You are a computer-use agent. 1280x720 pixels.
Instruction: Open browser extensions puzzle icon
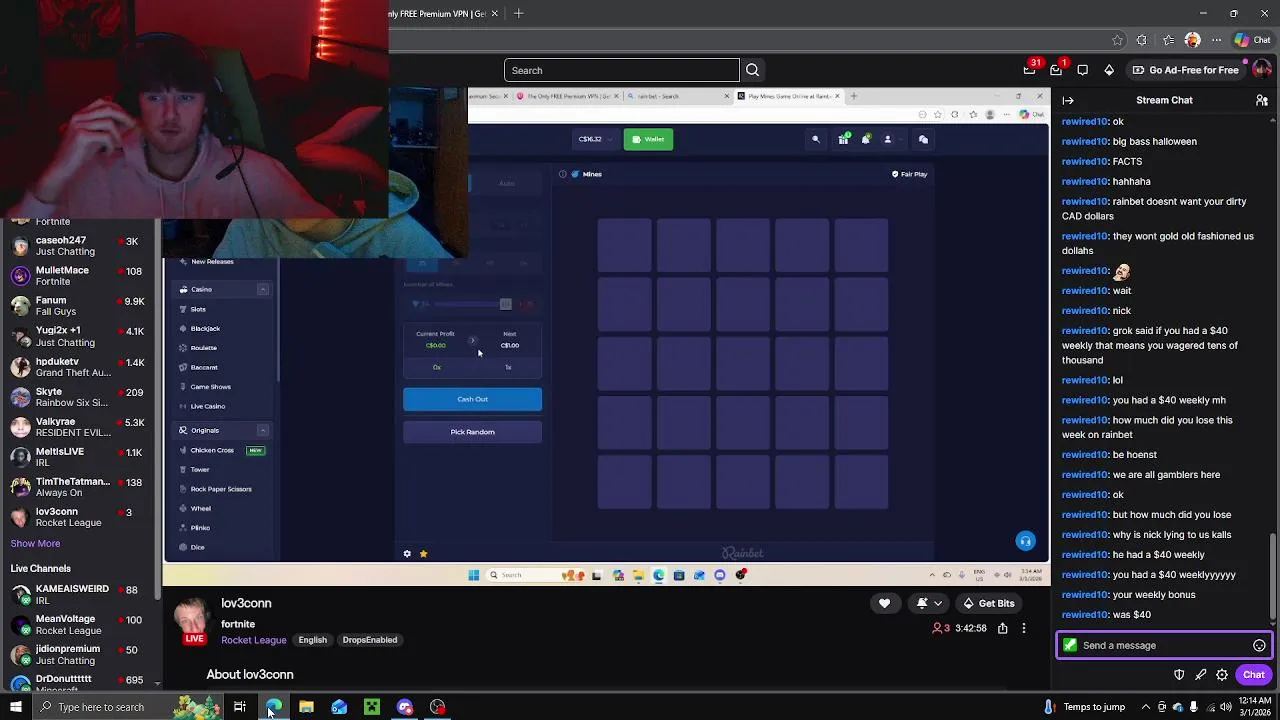[x=1142, y=40]
